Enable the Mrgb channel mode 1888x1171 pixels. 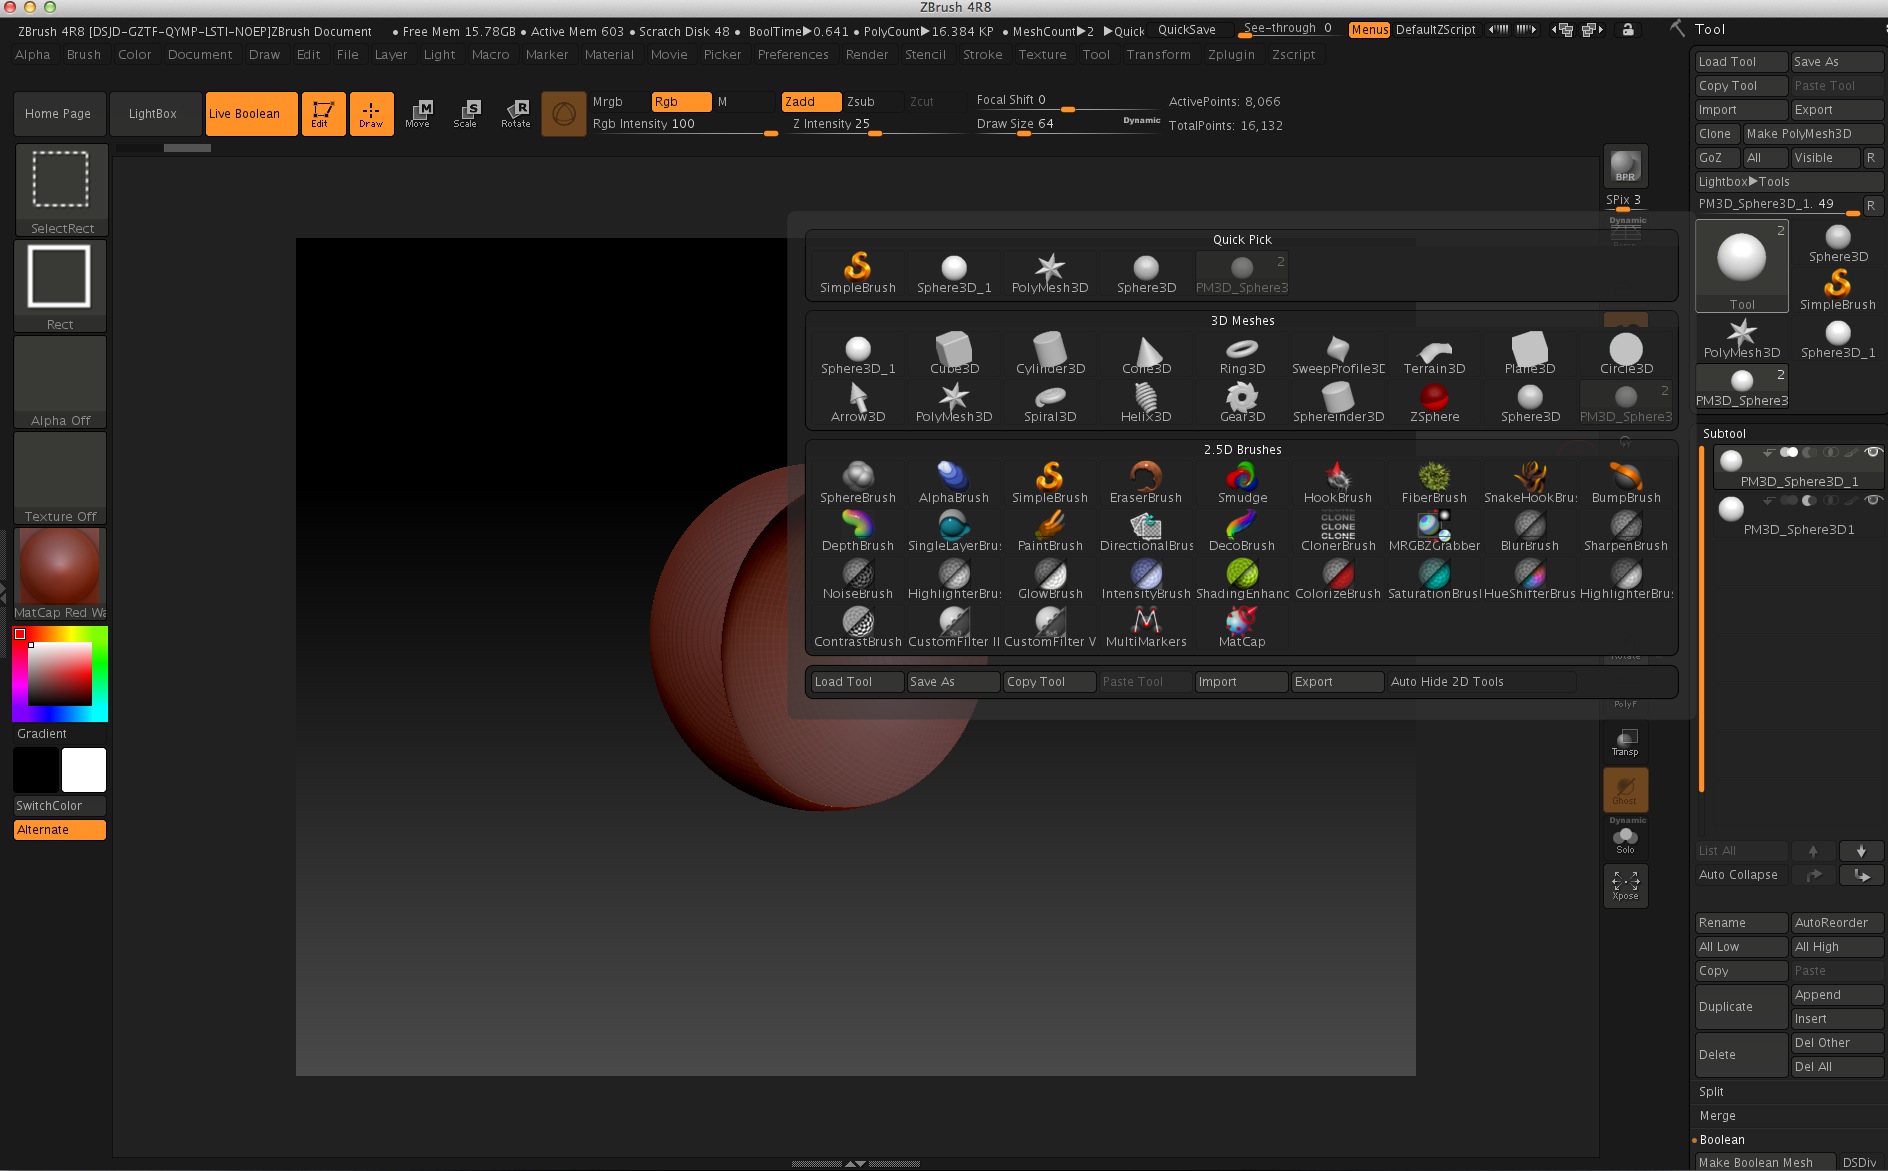[619, 101]
